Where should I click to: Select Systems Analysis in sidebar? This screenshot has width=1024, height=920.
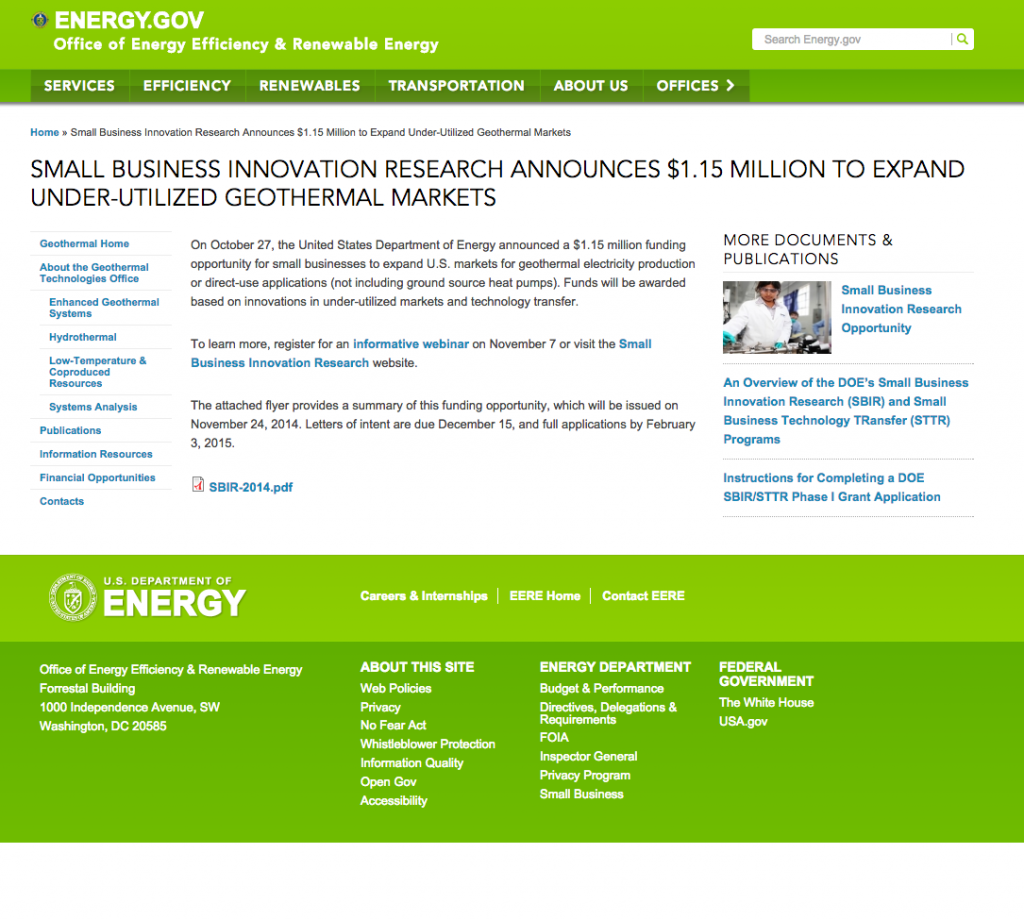(93, 407)
